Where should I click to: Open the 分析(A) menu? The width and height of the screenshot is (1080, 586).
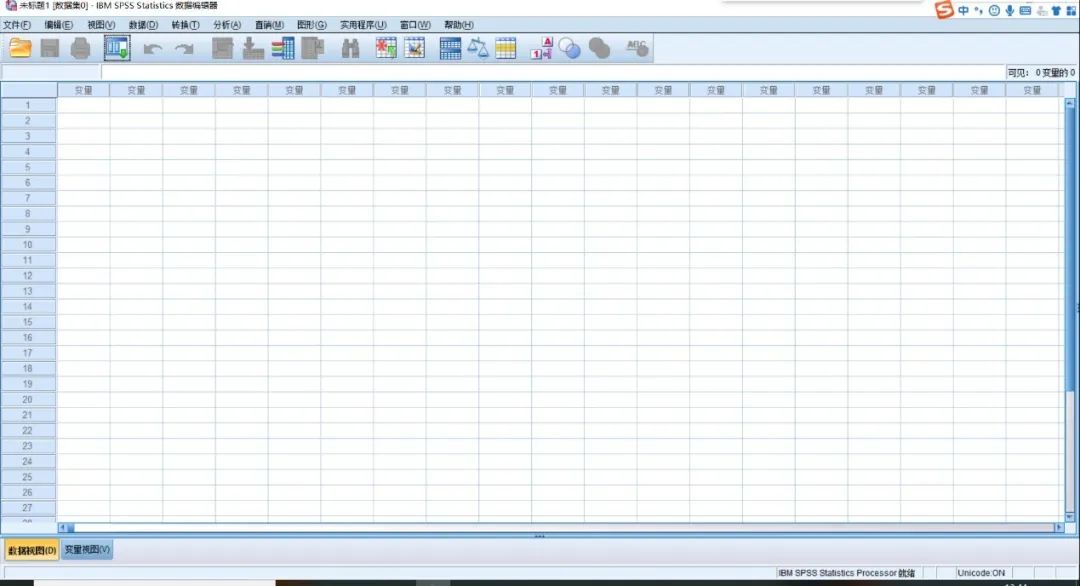[227, 25]
